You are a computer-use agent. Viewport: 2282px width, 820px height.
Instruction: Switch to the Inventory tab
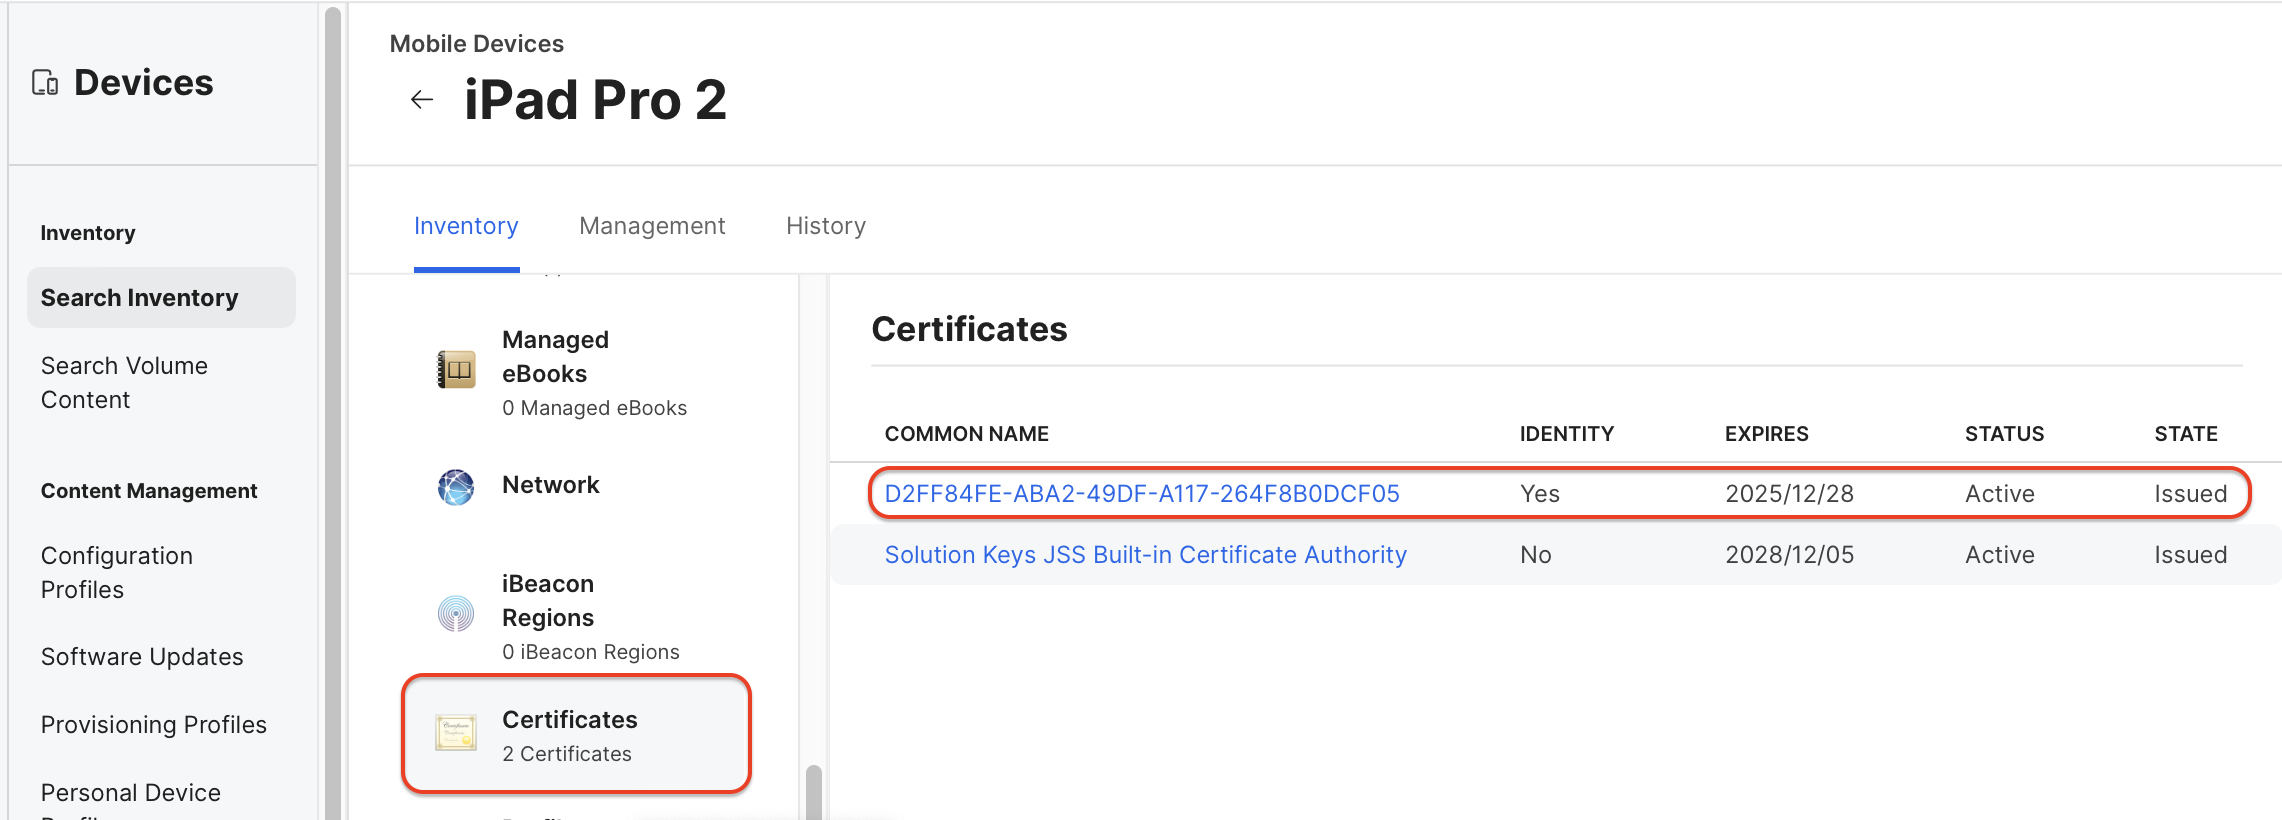point(466,226)
